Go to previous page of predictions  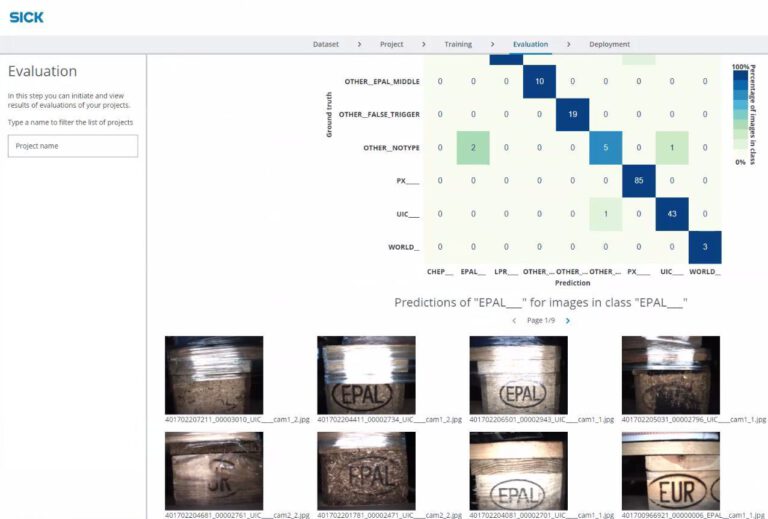(514, 321)
